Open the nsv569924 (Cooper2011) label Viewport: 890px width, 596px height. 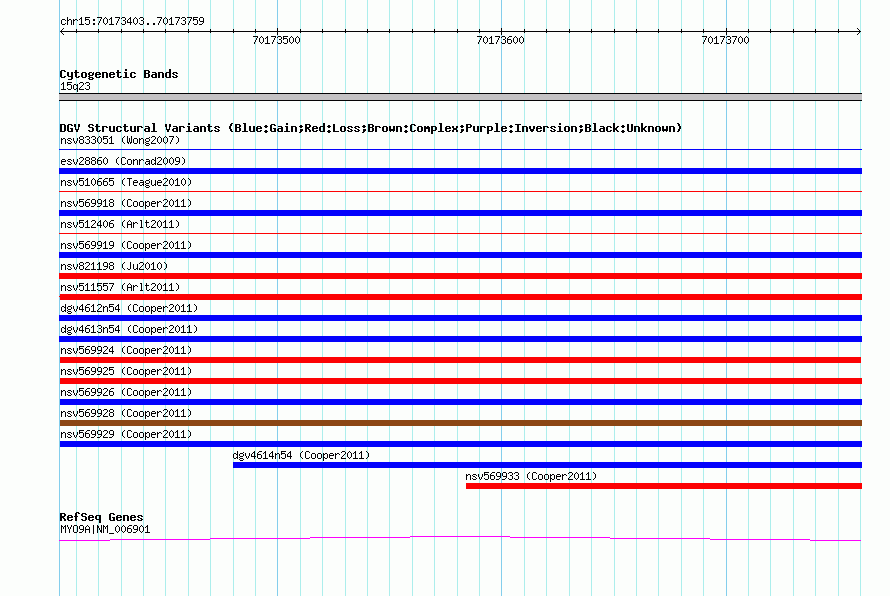click(126, 350)
